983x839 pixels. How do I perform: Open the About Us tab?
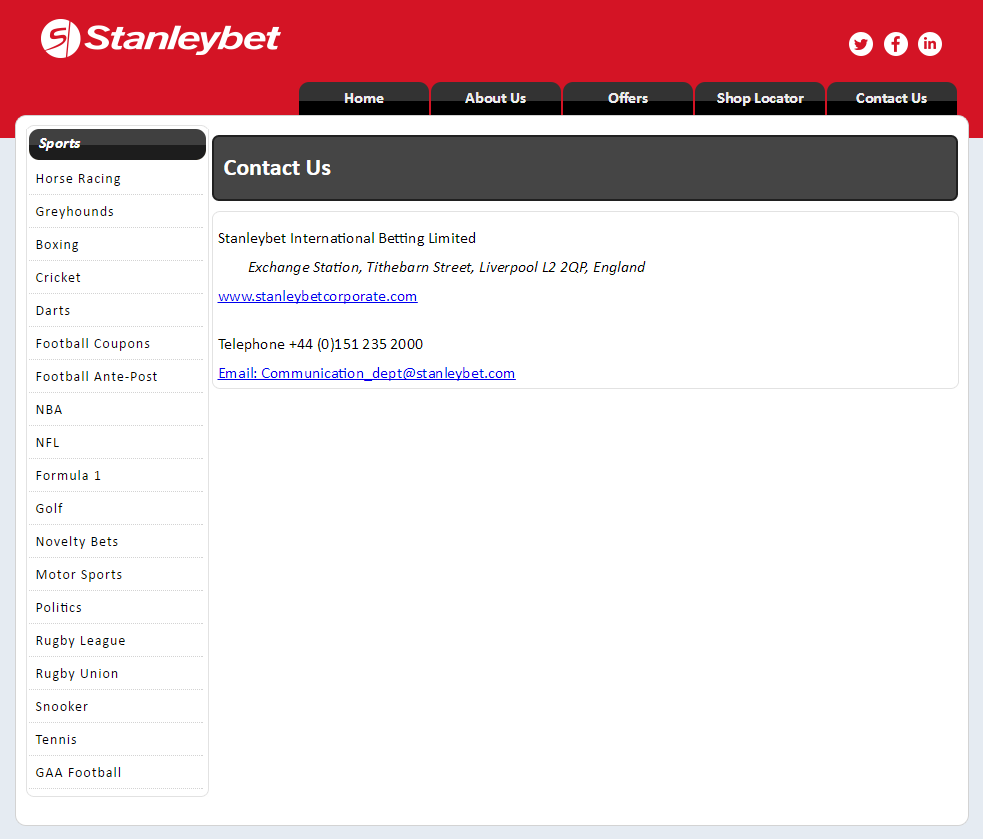495,98
